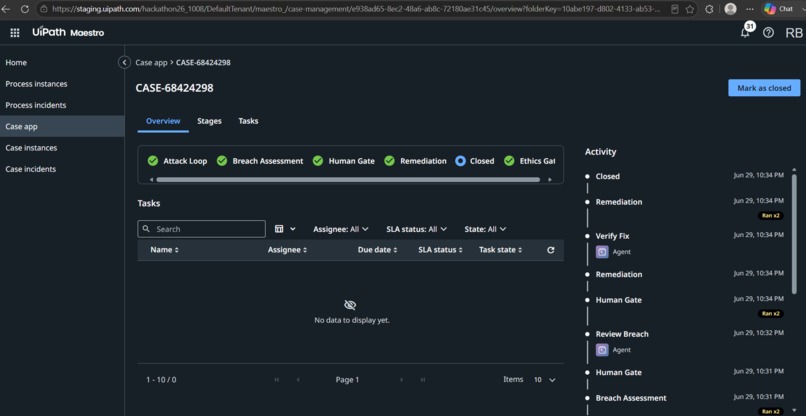The height and width of the screenshot is (416, 806).
Task: Open the Verify Fix activity entry
Action: tap(612, 236)
